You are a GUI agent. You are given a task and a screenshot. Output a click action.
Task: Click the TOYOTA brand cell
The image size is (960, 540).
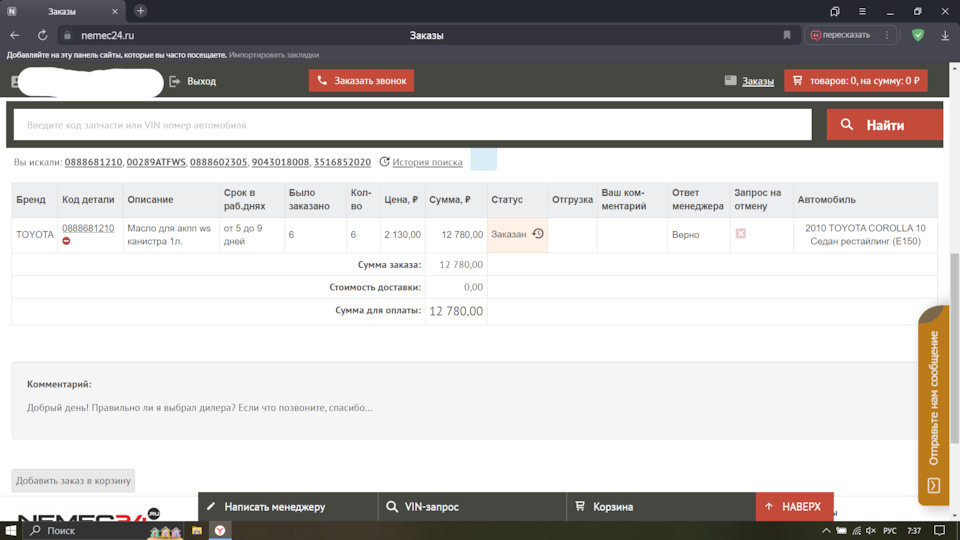(35, 234)
